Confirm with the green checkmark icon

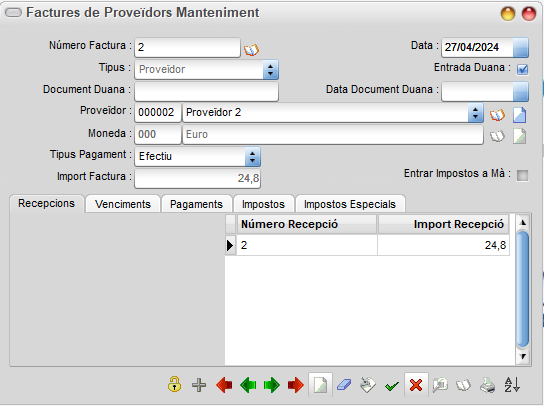[392, 386]
